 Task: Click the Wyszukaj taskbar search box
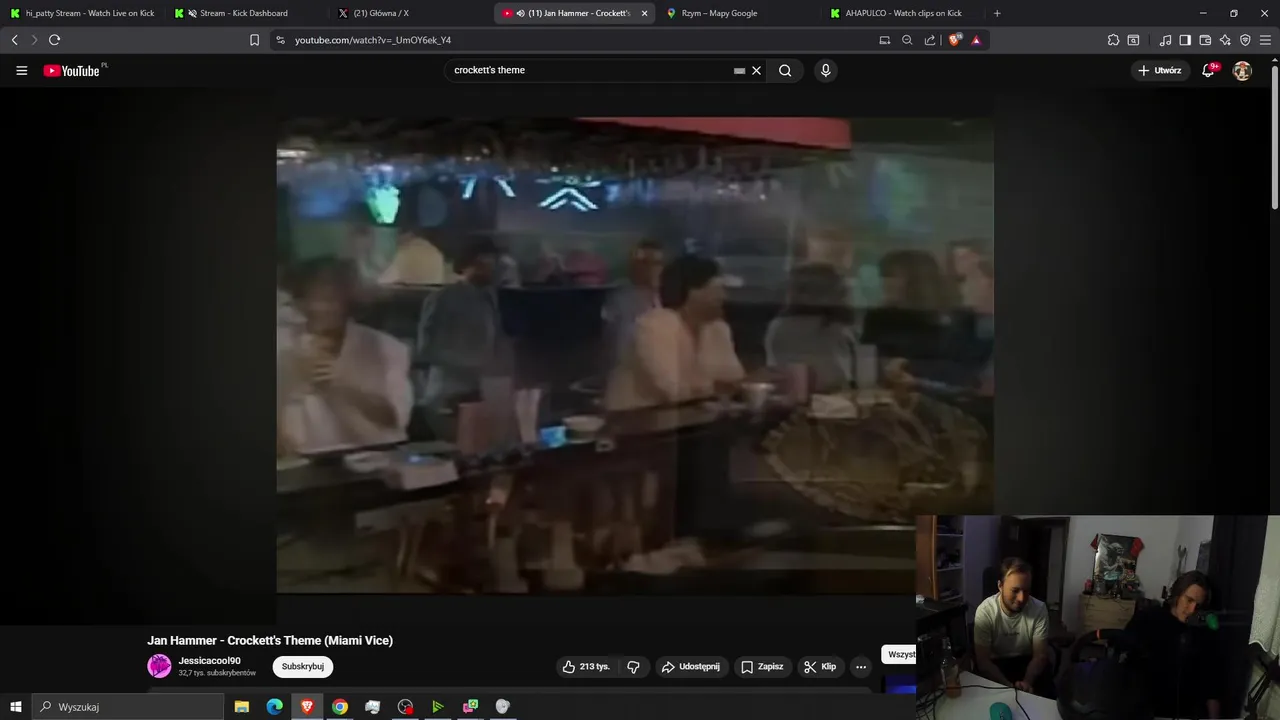128,707
